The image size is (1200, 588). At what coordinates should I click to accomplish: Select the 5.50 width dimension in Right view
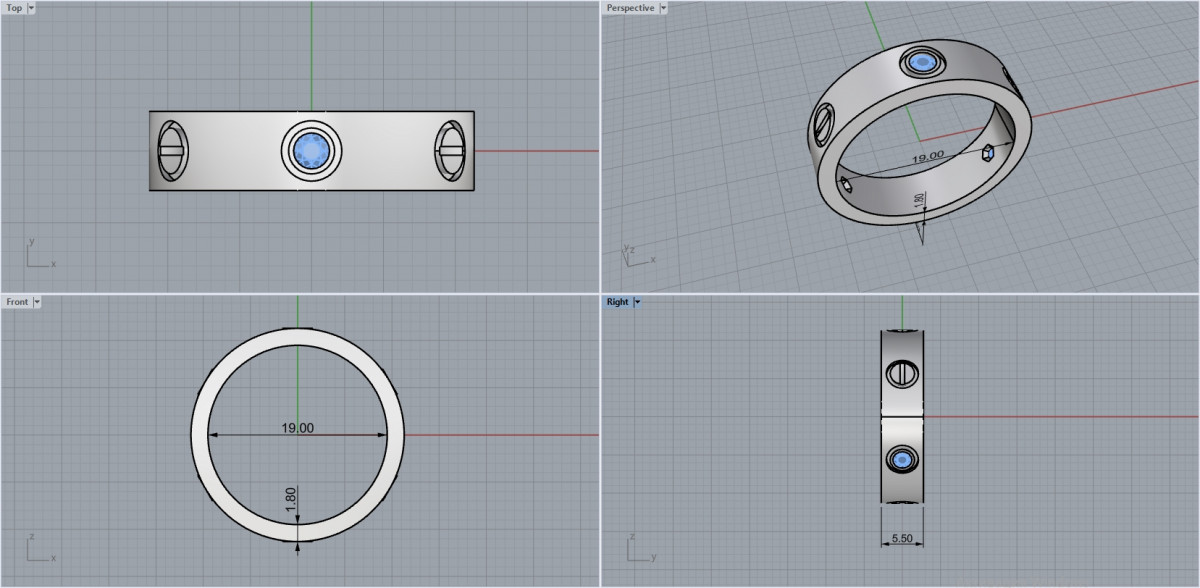tap(901, 539)
